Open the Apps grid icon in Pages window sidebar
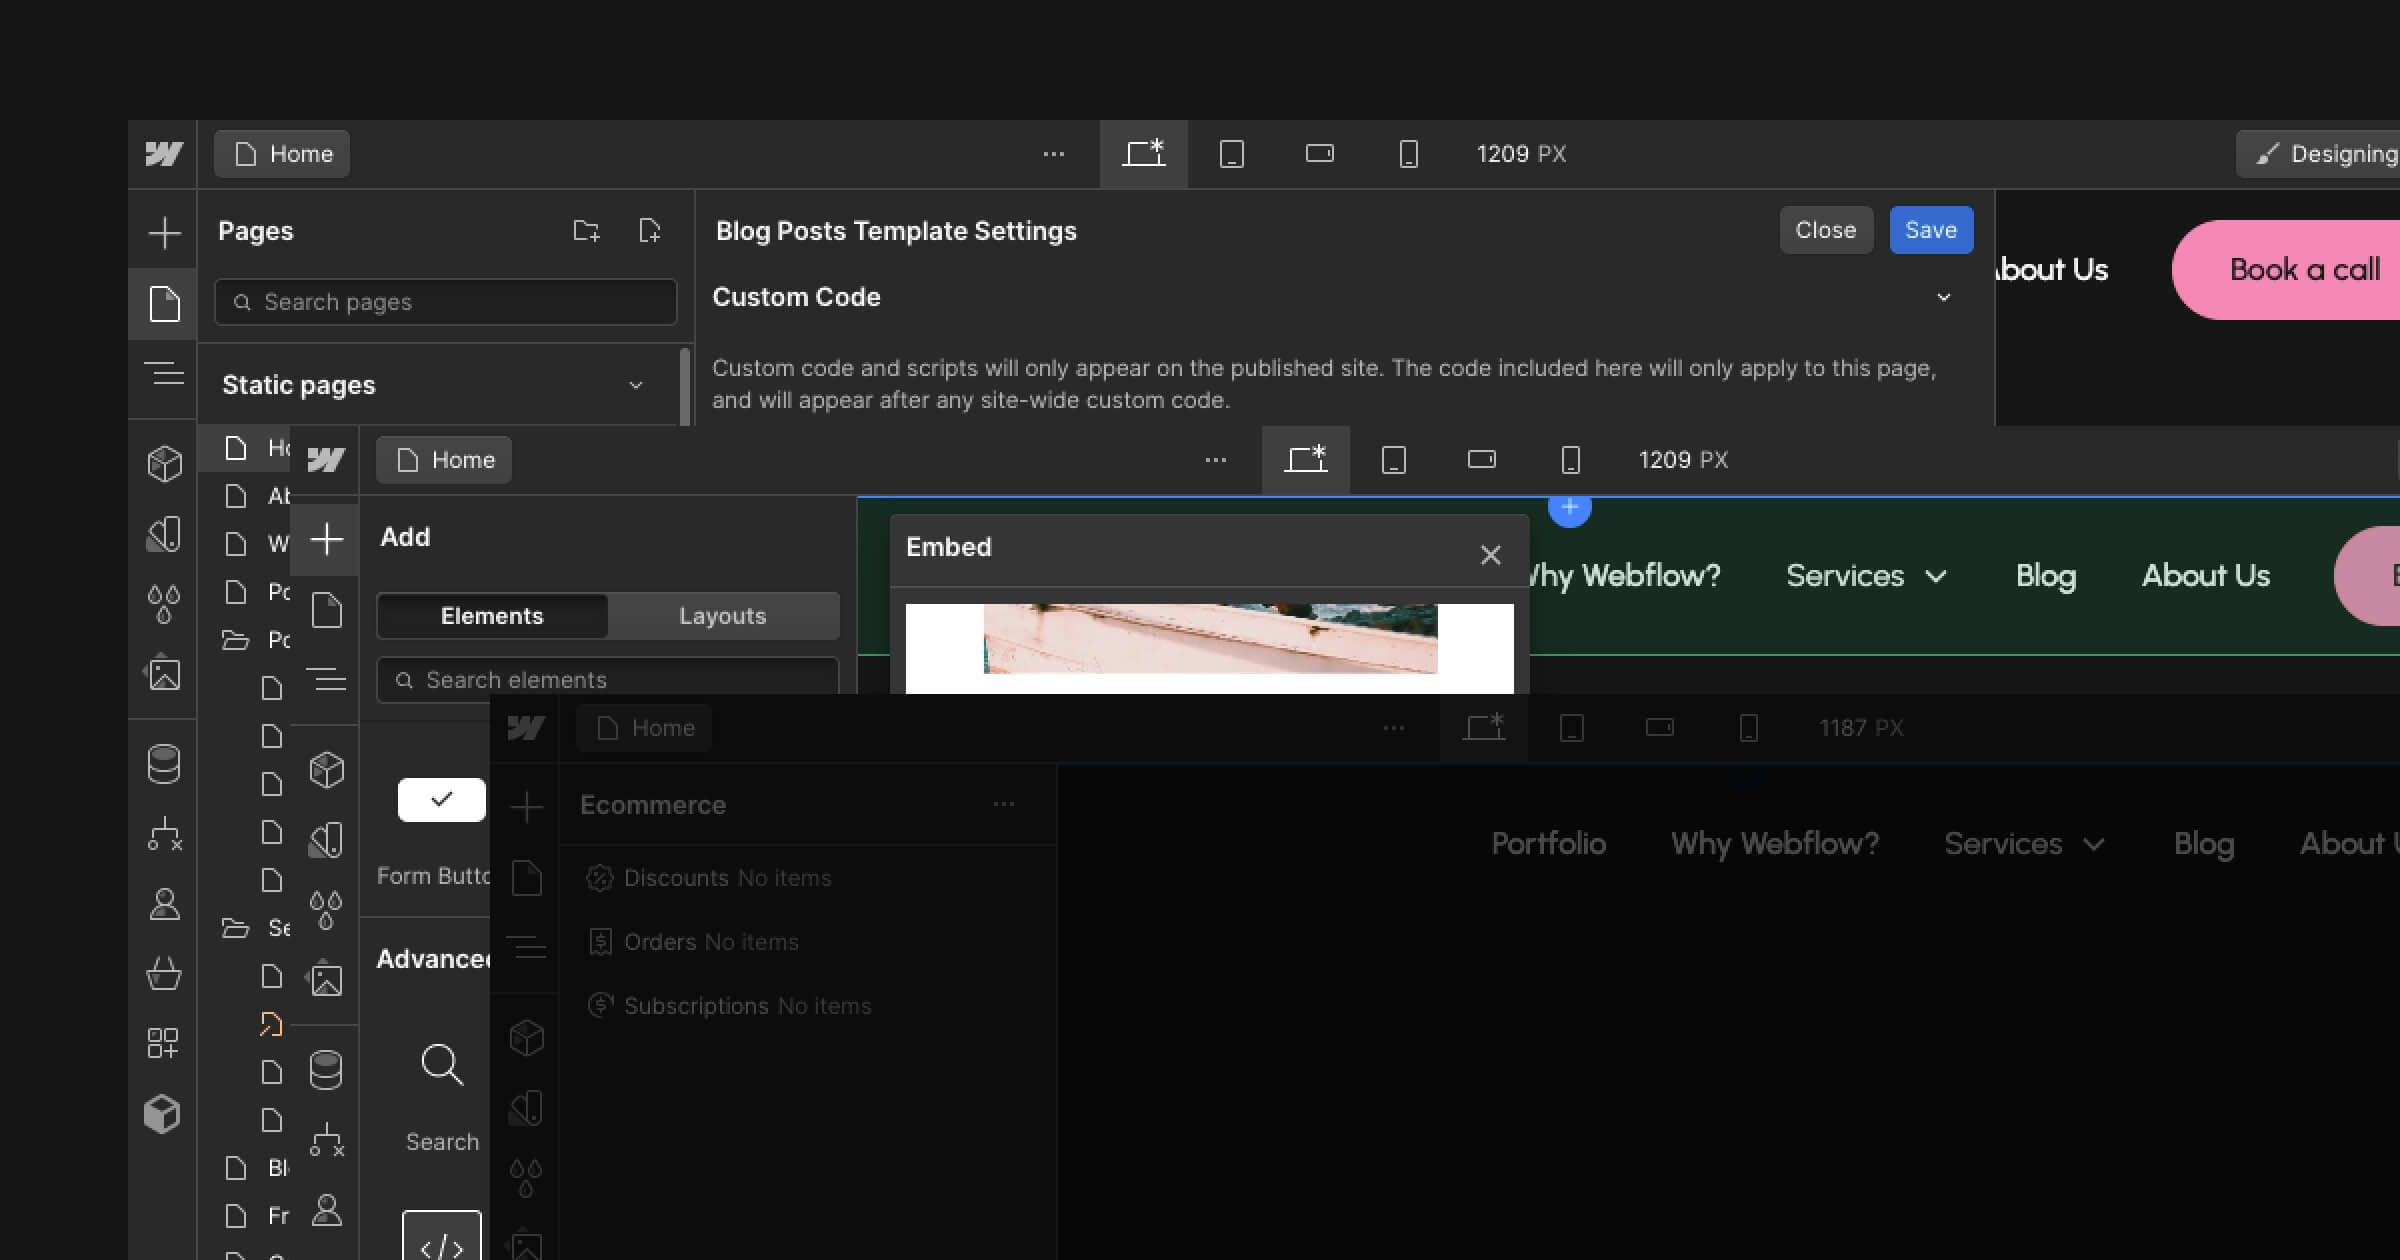 [164, 1044]
